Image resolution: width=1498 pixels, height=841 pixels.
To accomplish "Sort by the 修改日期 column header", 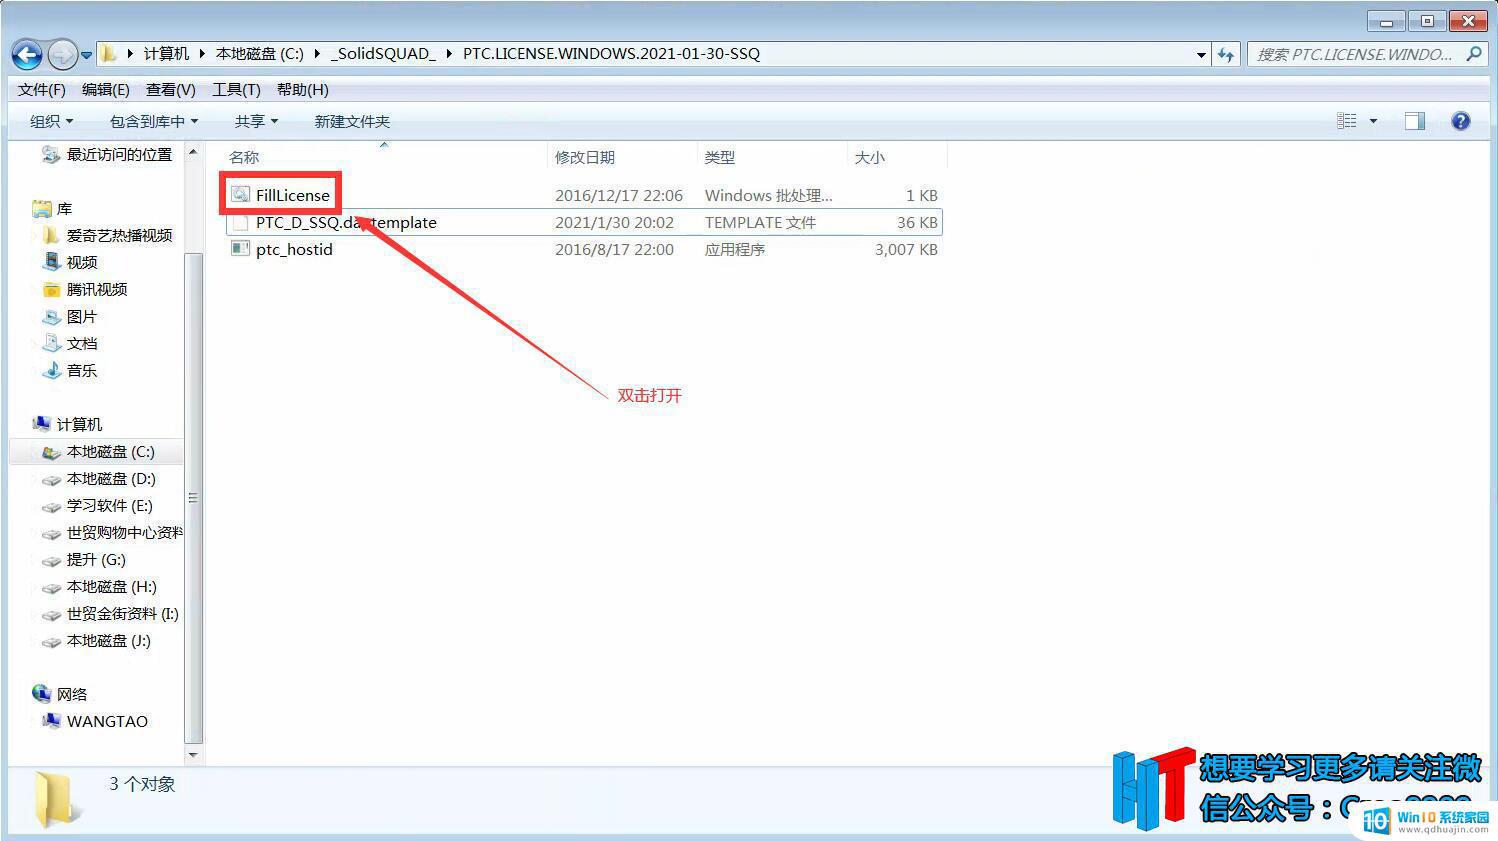I will pyautogui.click(x=585, y=157).
